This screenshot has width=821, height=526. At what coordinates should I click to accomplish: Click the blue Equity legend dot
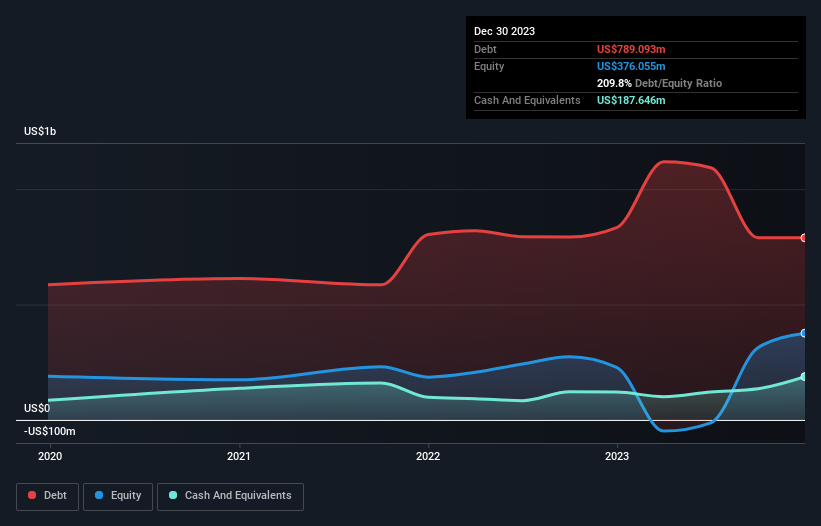coord(99,495)
